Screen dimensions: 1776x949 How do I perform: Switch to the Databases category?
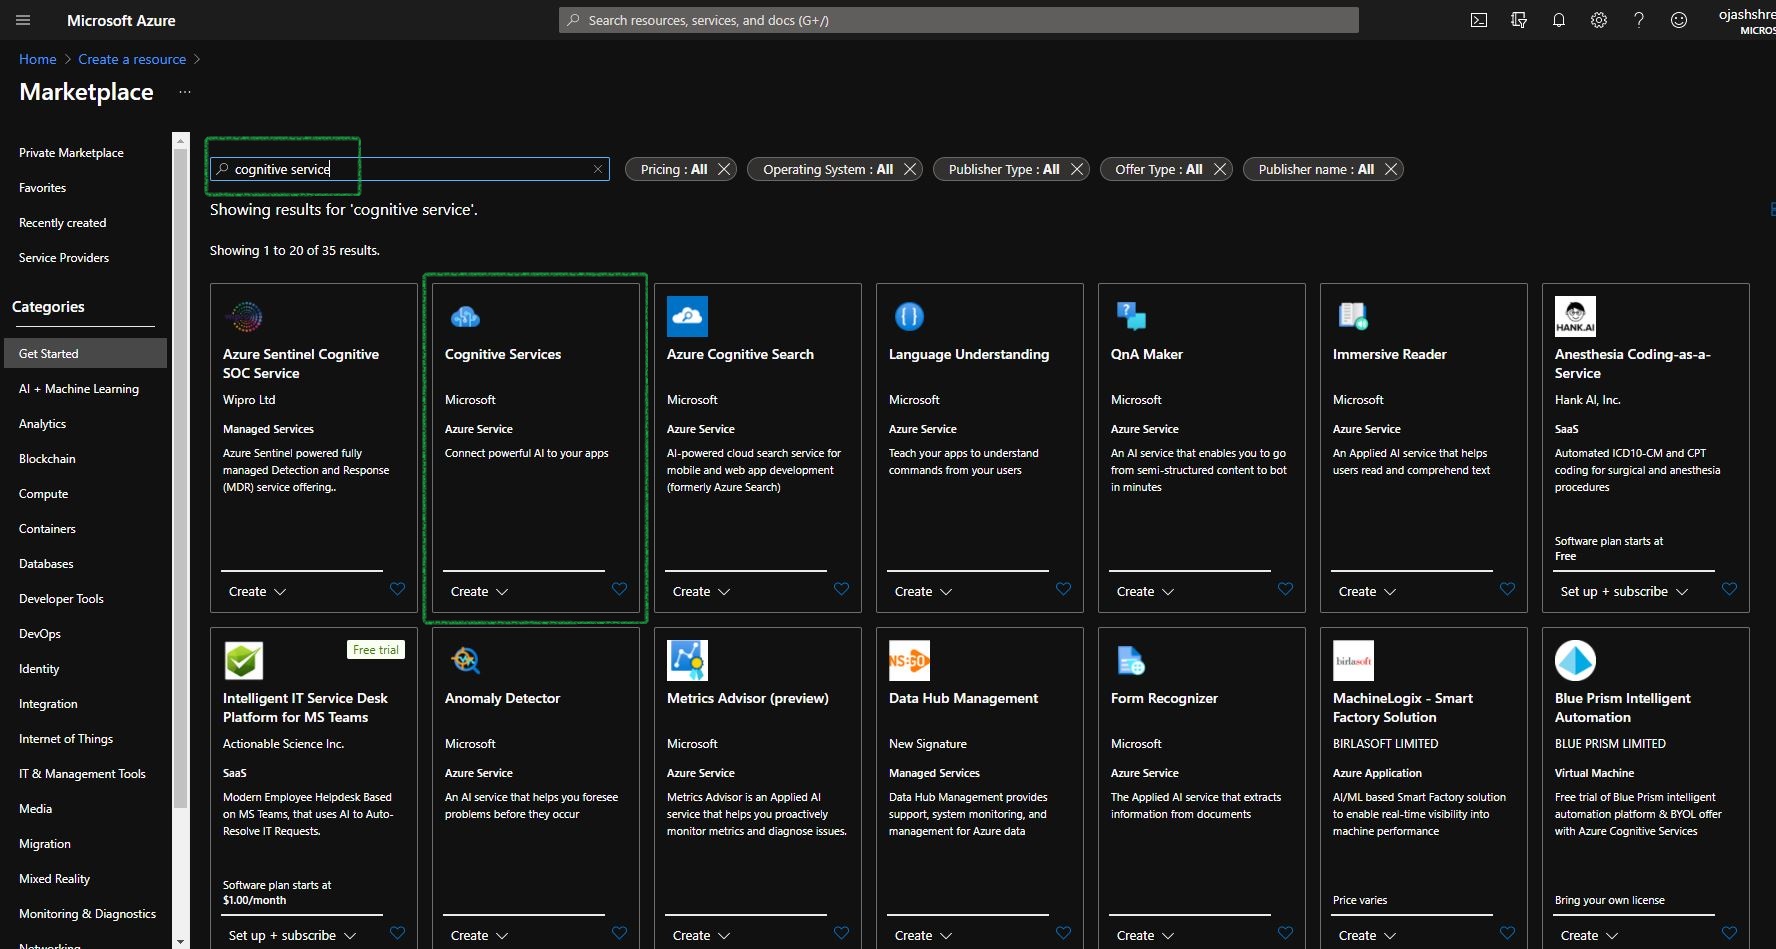(45, 563)
